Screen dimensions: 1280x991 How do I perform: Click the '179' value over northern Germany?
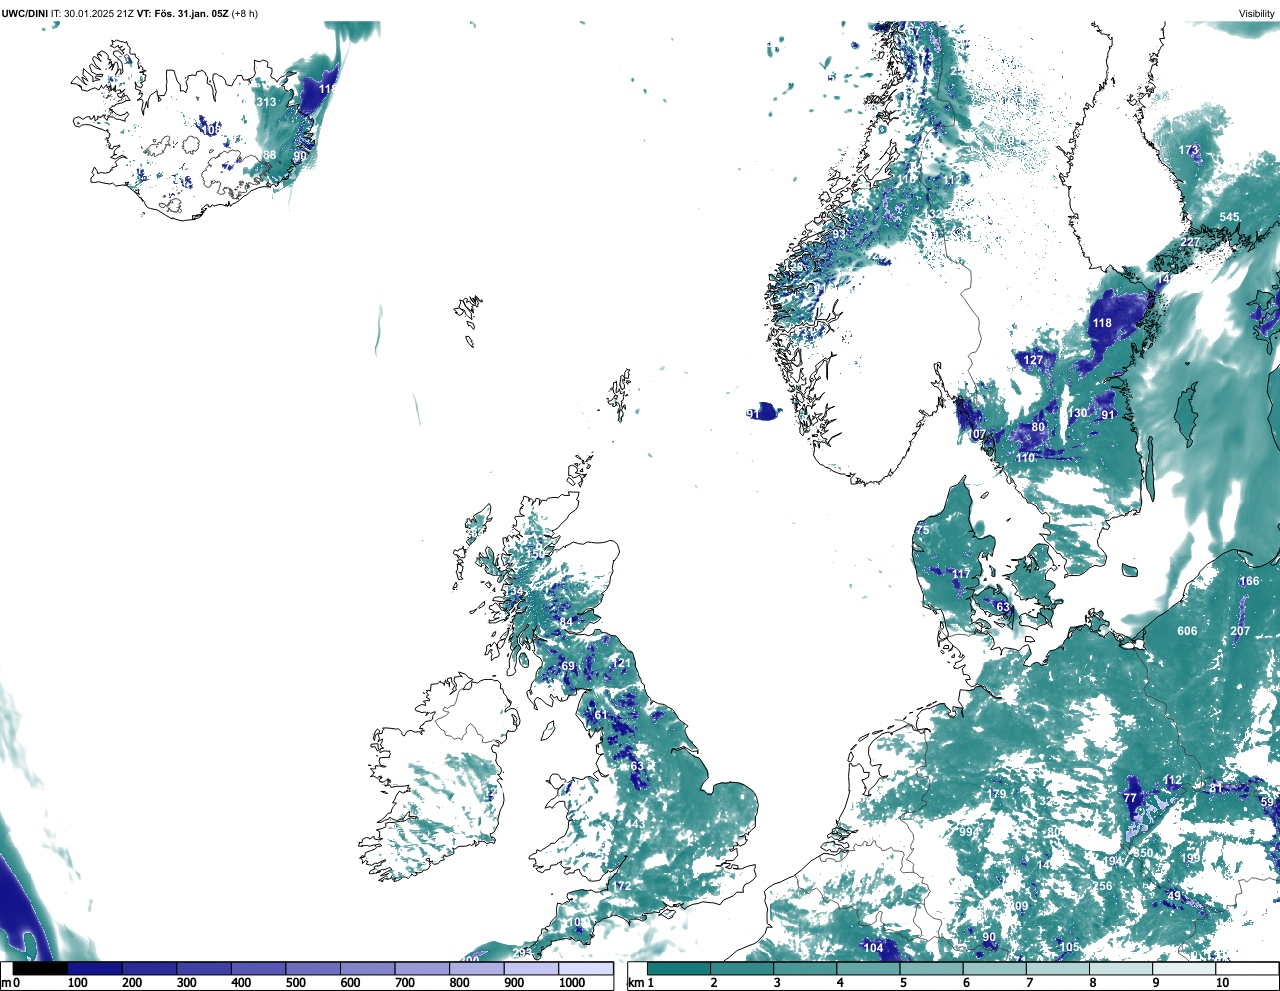997,795
